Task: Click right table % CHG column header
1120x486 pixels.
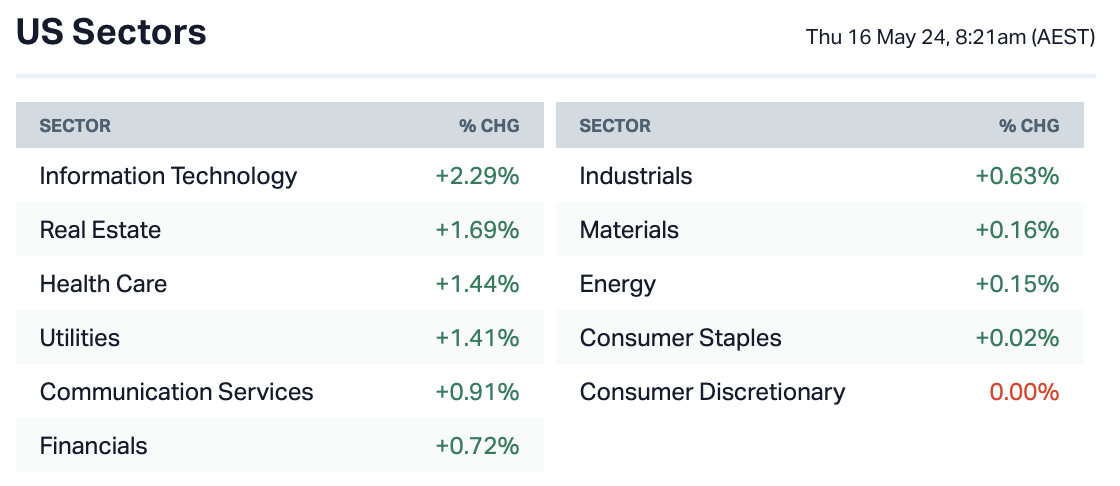Action: (1029, 126)
